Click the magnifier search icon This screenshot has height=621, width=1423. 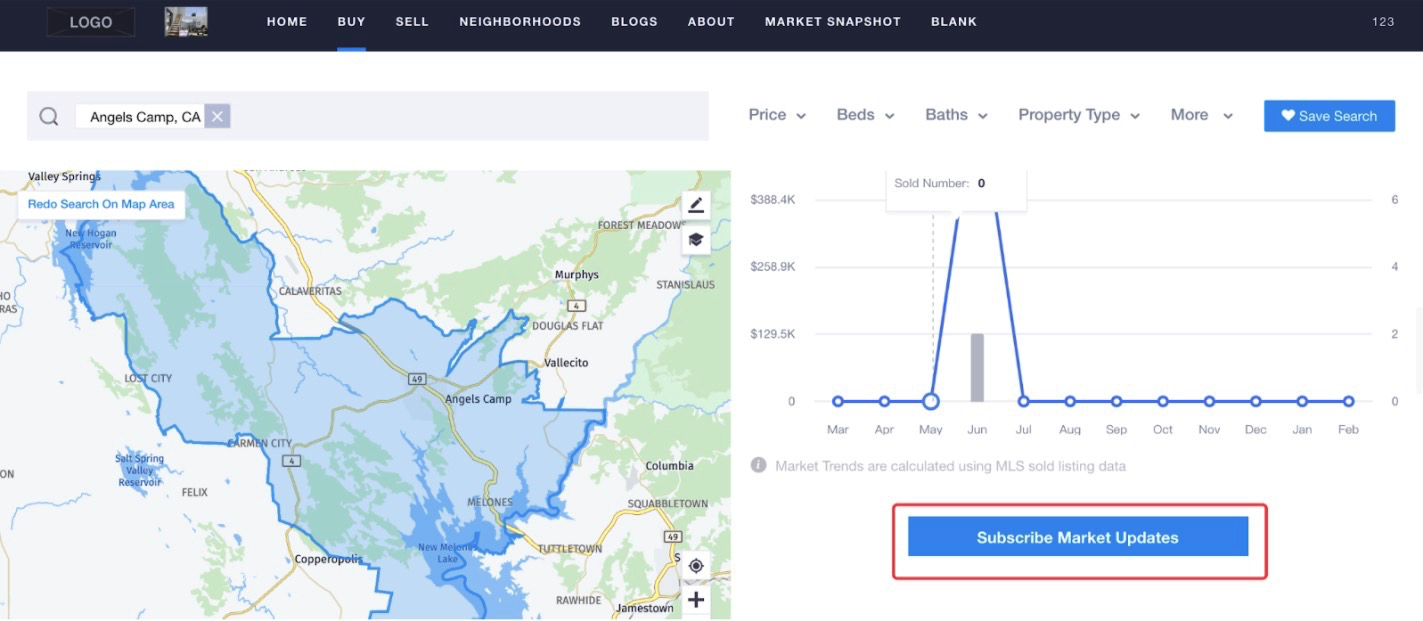pyautogui.click(x=49, y=117)
